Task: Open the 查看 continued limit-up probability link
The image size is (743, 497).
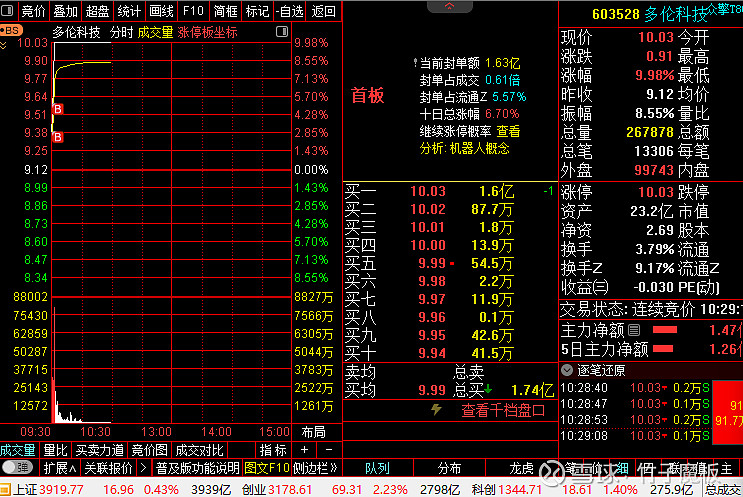Action: tap(508, 131)
